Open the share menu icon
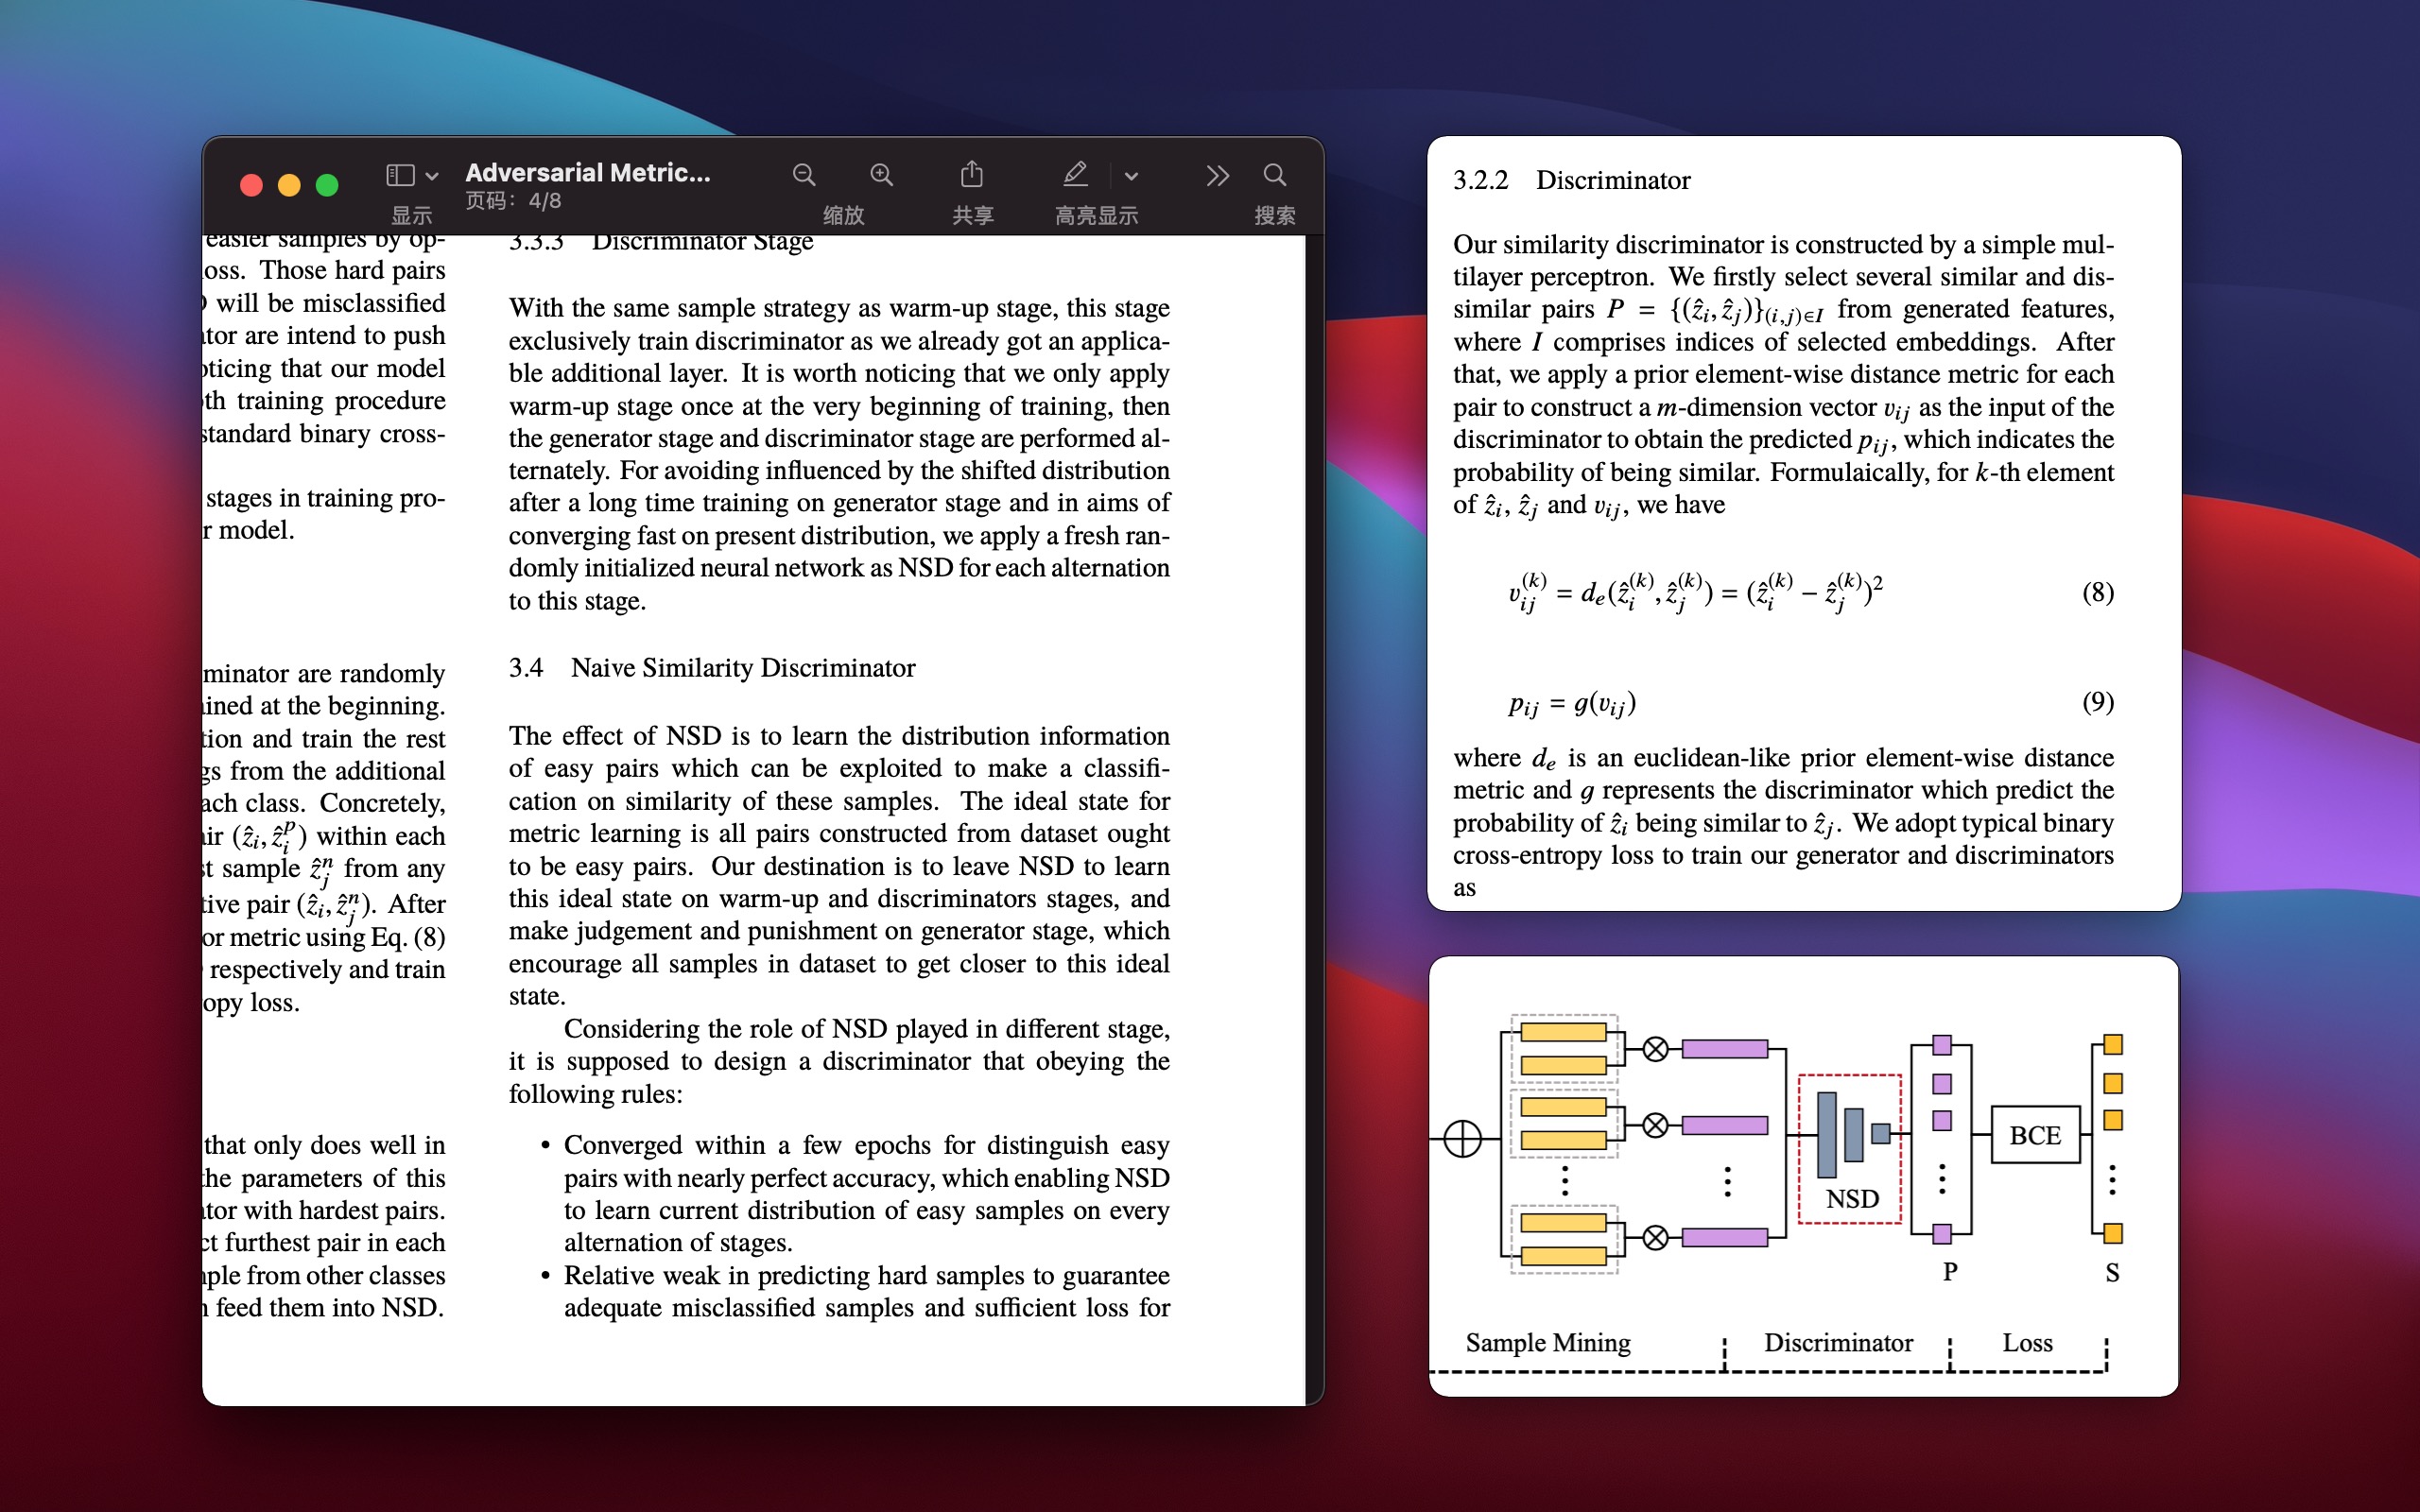Viewport: 2420px width, 1512px height. pos(971,175)
